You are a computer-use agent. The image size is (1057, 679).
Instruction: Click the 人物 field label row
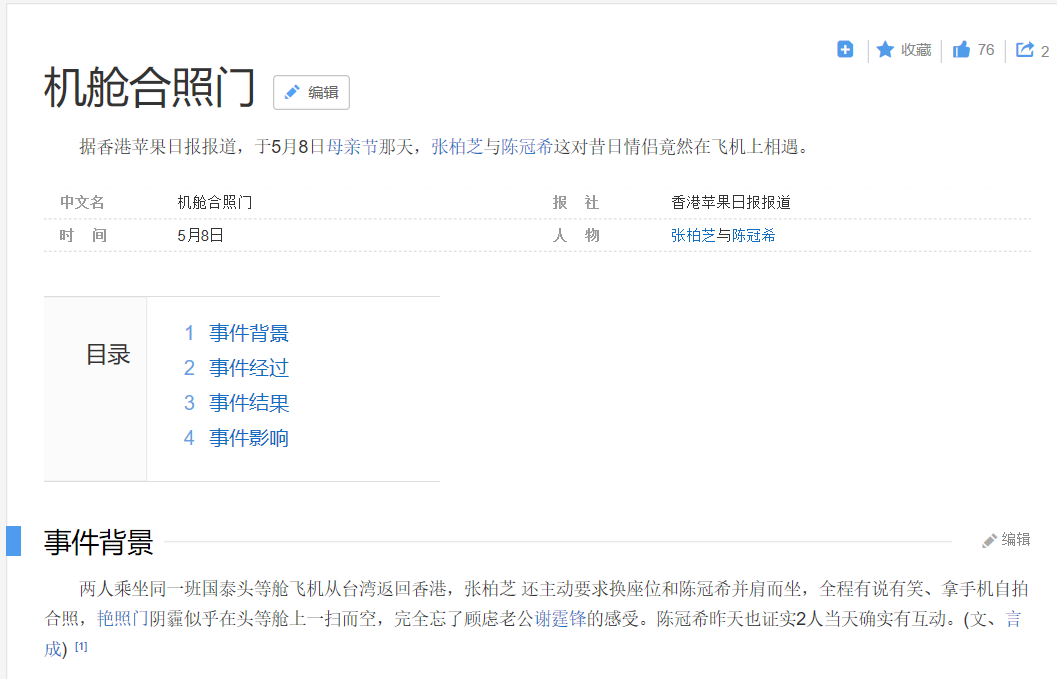pos(577,234)
